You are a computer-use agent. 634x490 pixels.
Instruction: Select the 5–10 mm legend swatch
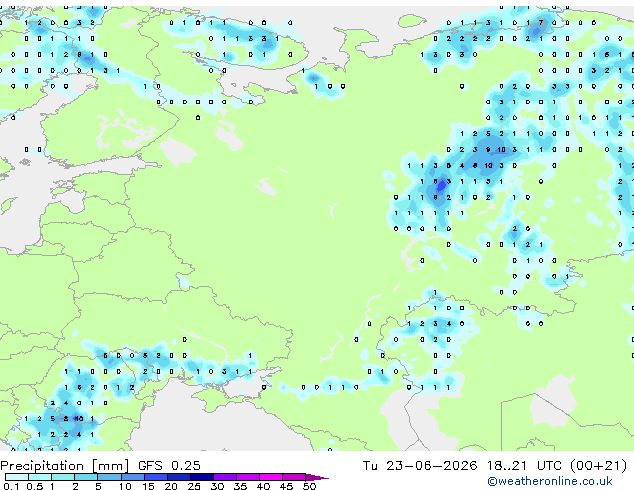[x=109, y=477]
